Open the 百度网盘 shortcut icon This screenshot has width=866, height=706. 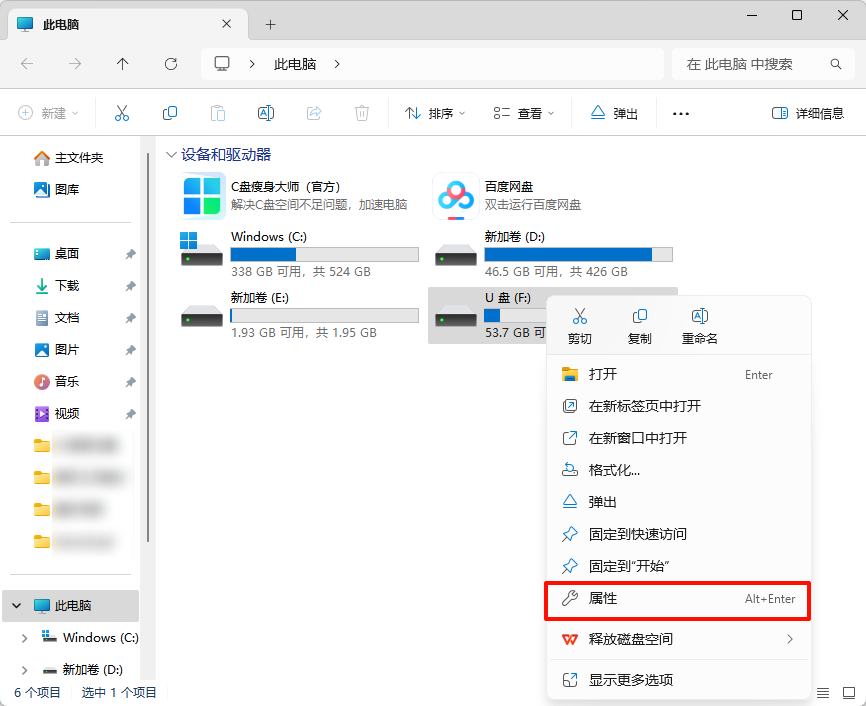point(455,196)
